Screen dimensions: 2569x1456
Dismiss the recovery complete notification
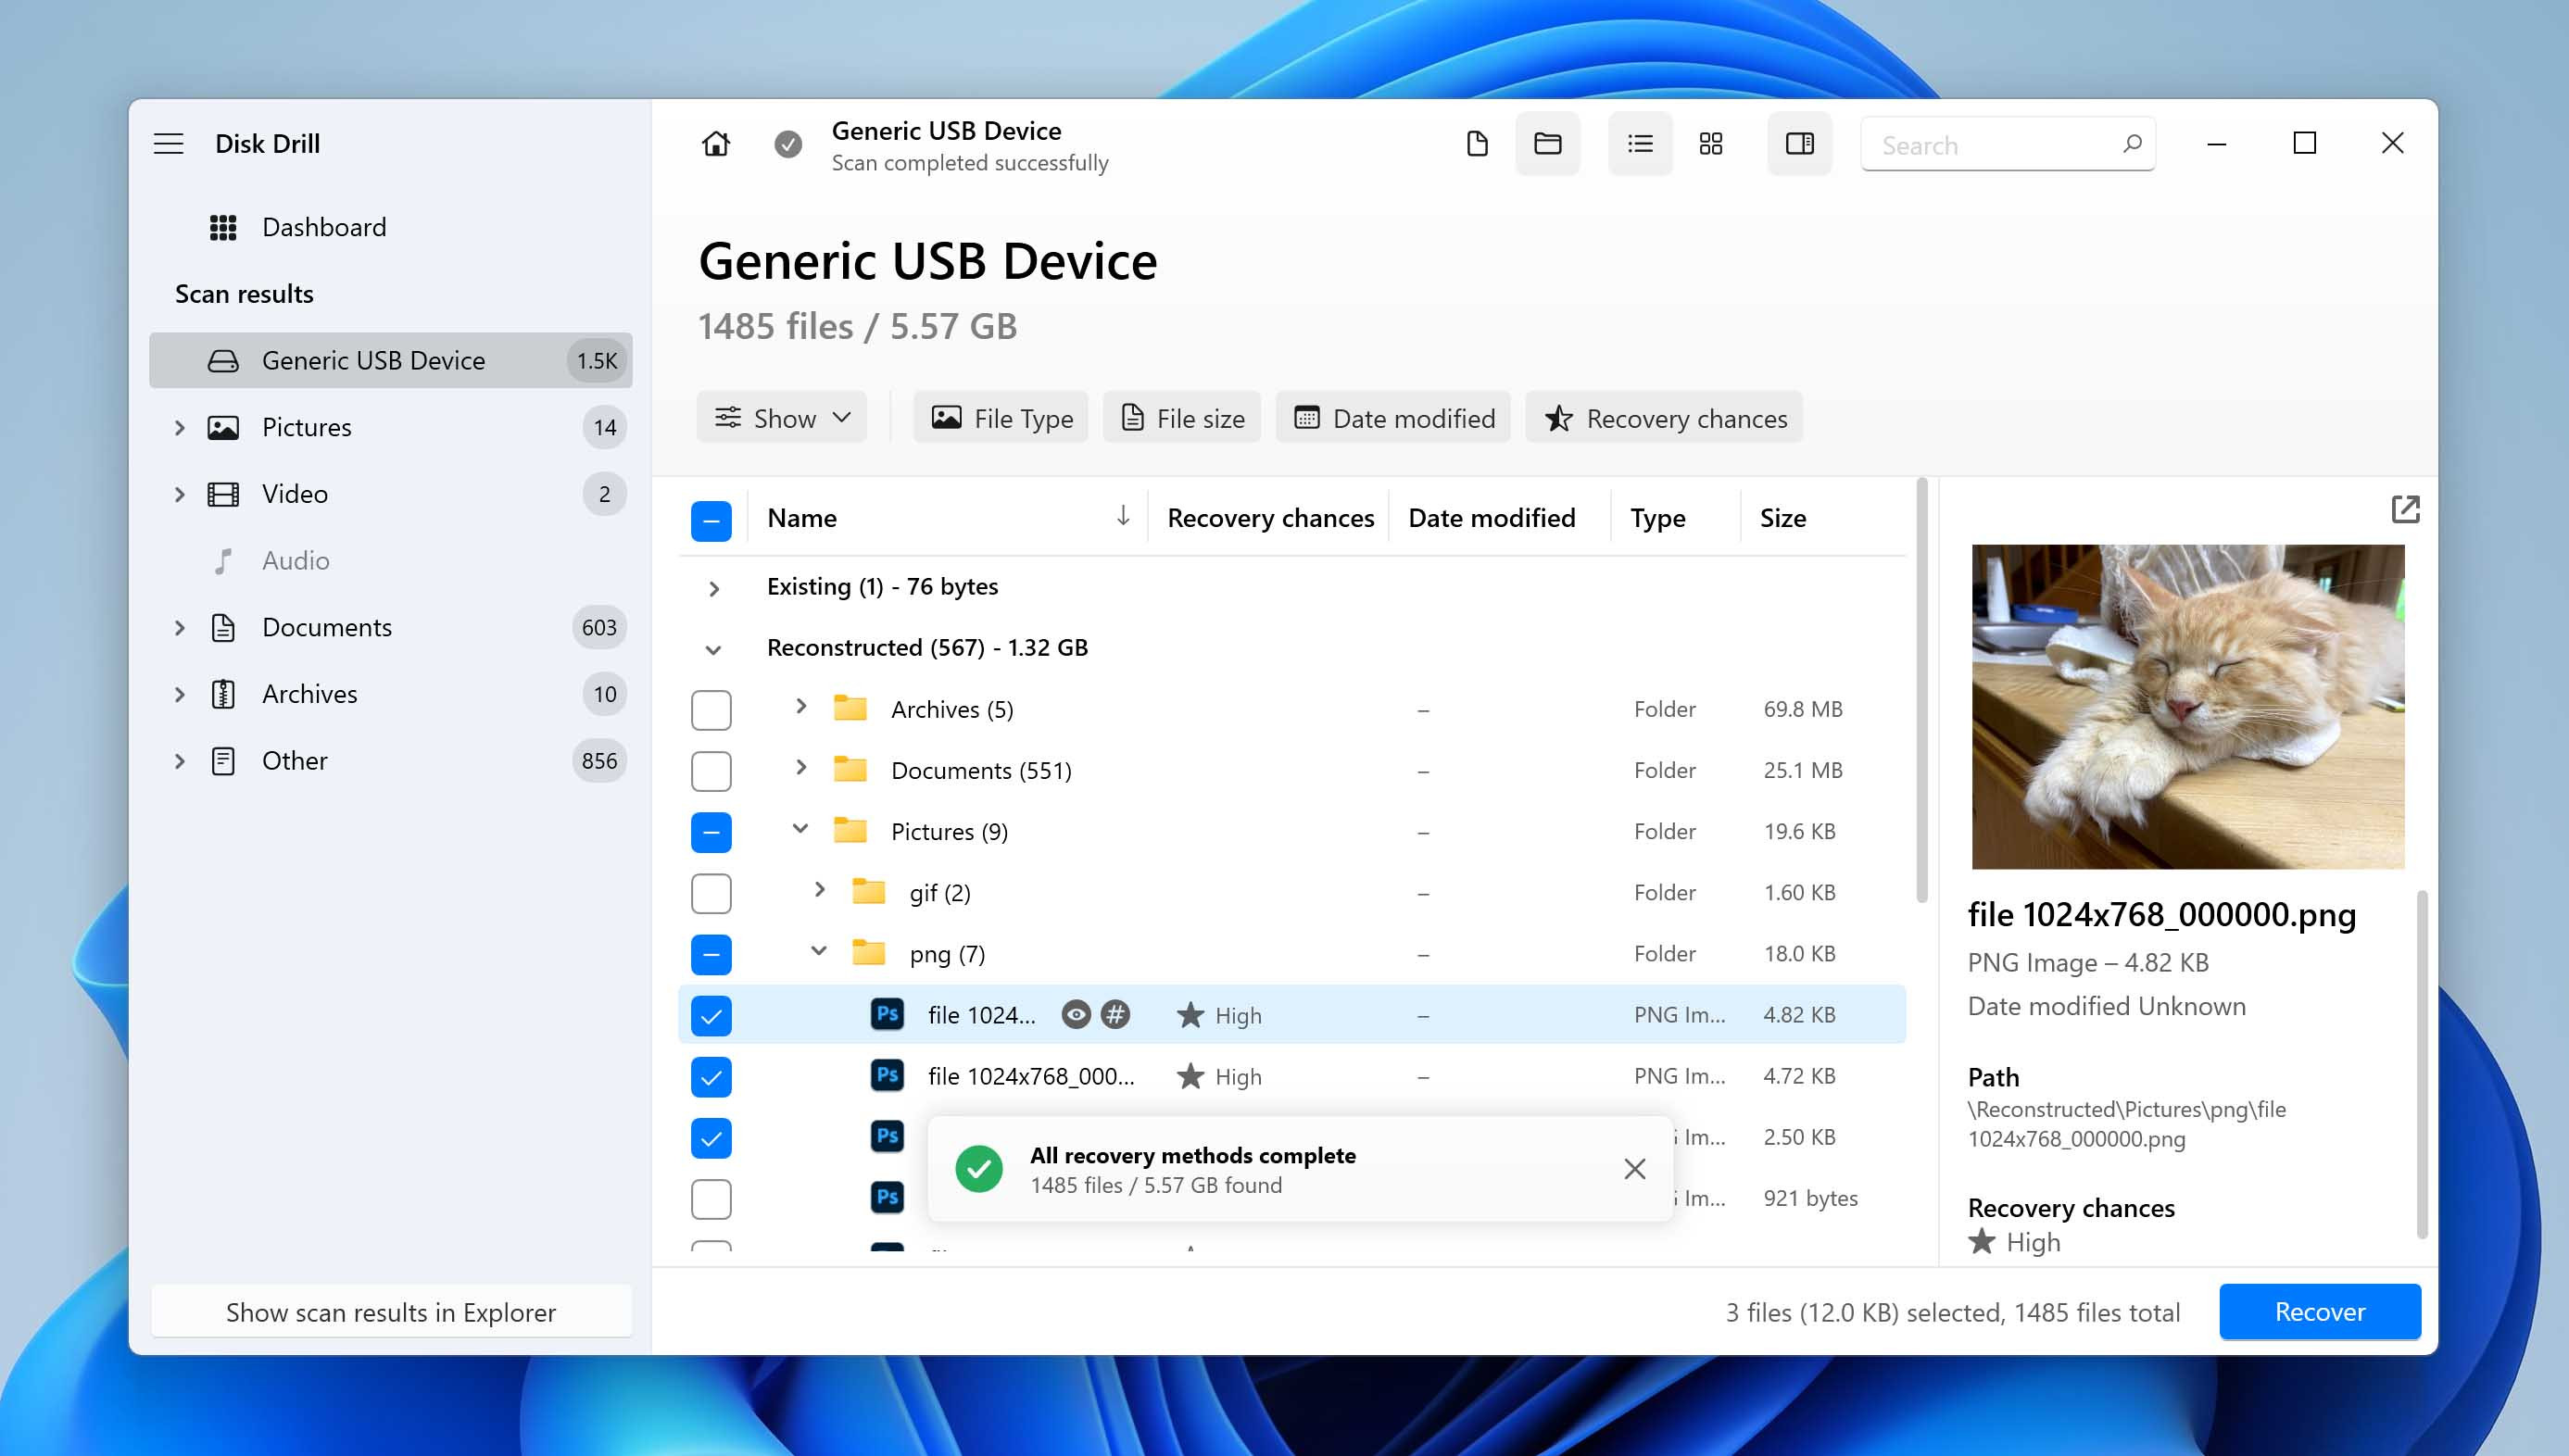[x=1635, y=1169]
